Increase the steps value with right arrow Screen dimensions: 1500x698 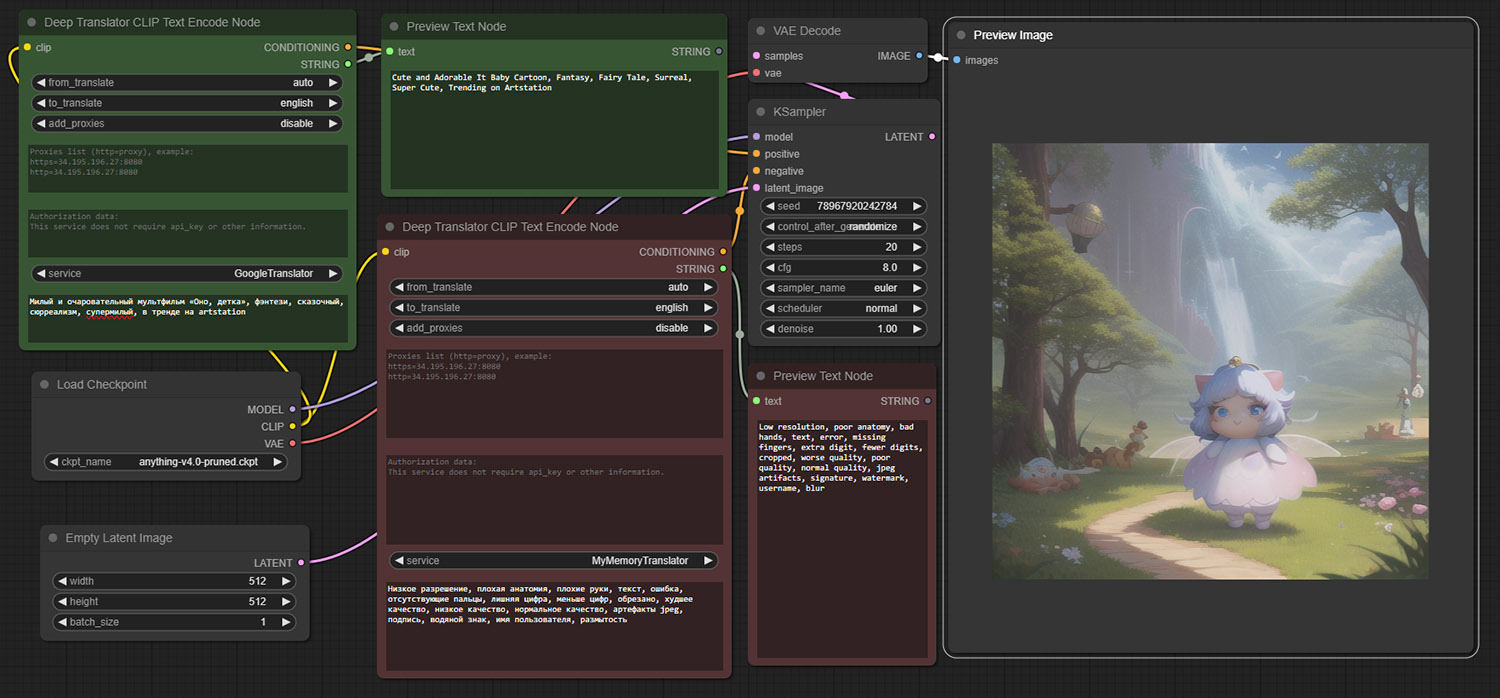(x=916, y=247)
